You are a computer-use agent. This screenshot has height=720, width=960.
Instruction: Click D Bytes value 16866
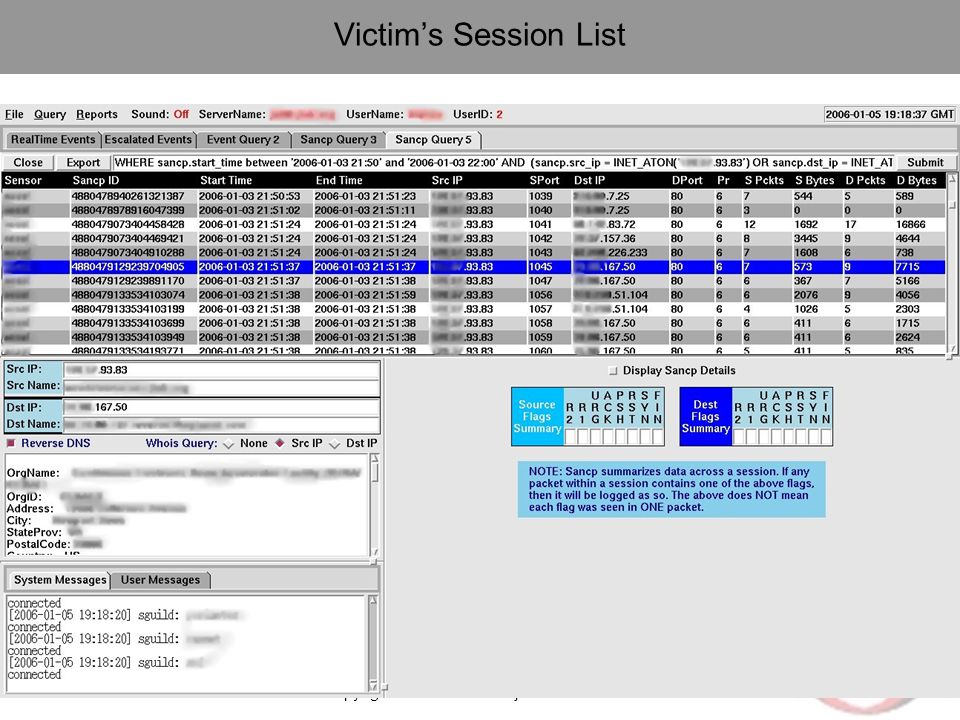[911, 225]
